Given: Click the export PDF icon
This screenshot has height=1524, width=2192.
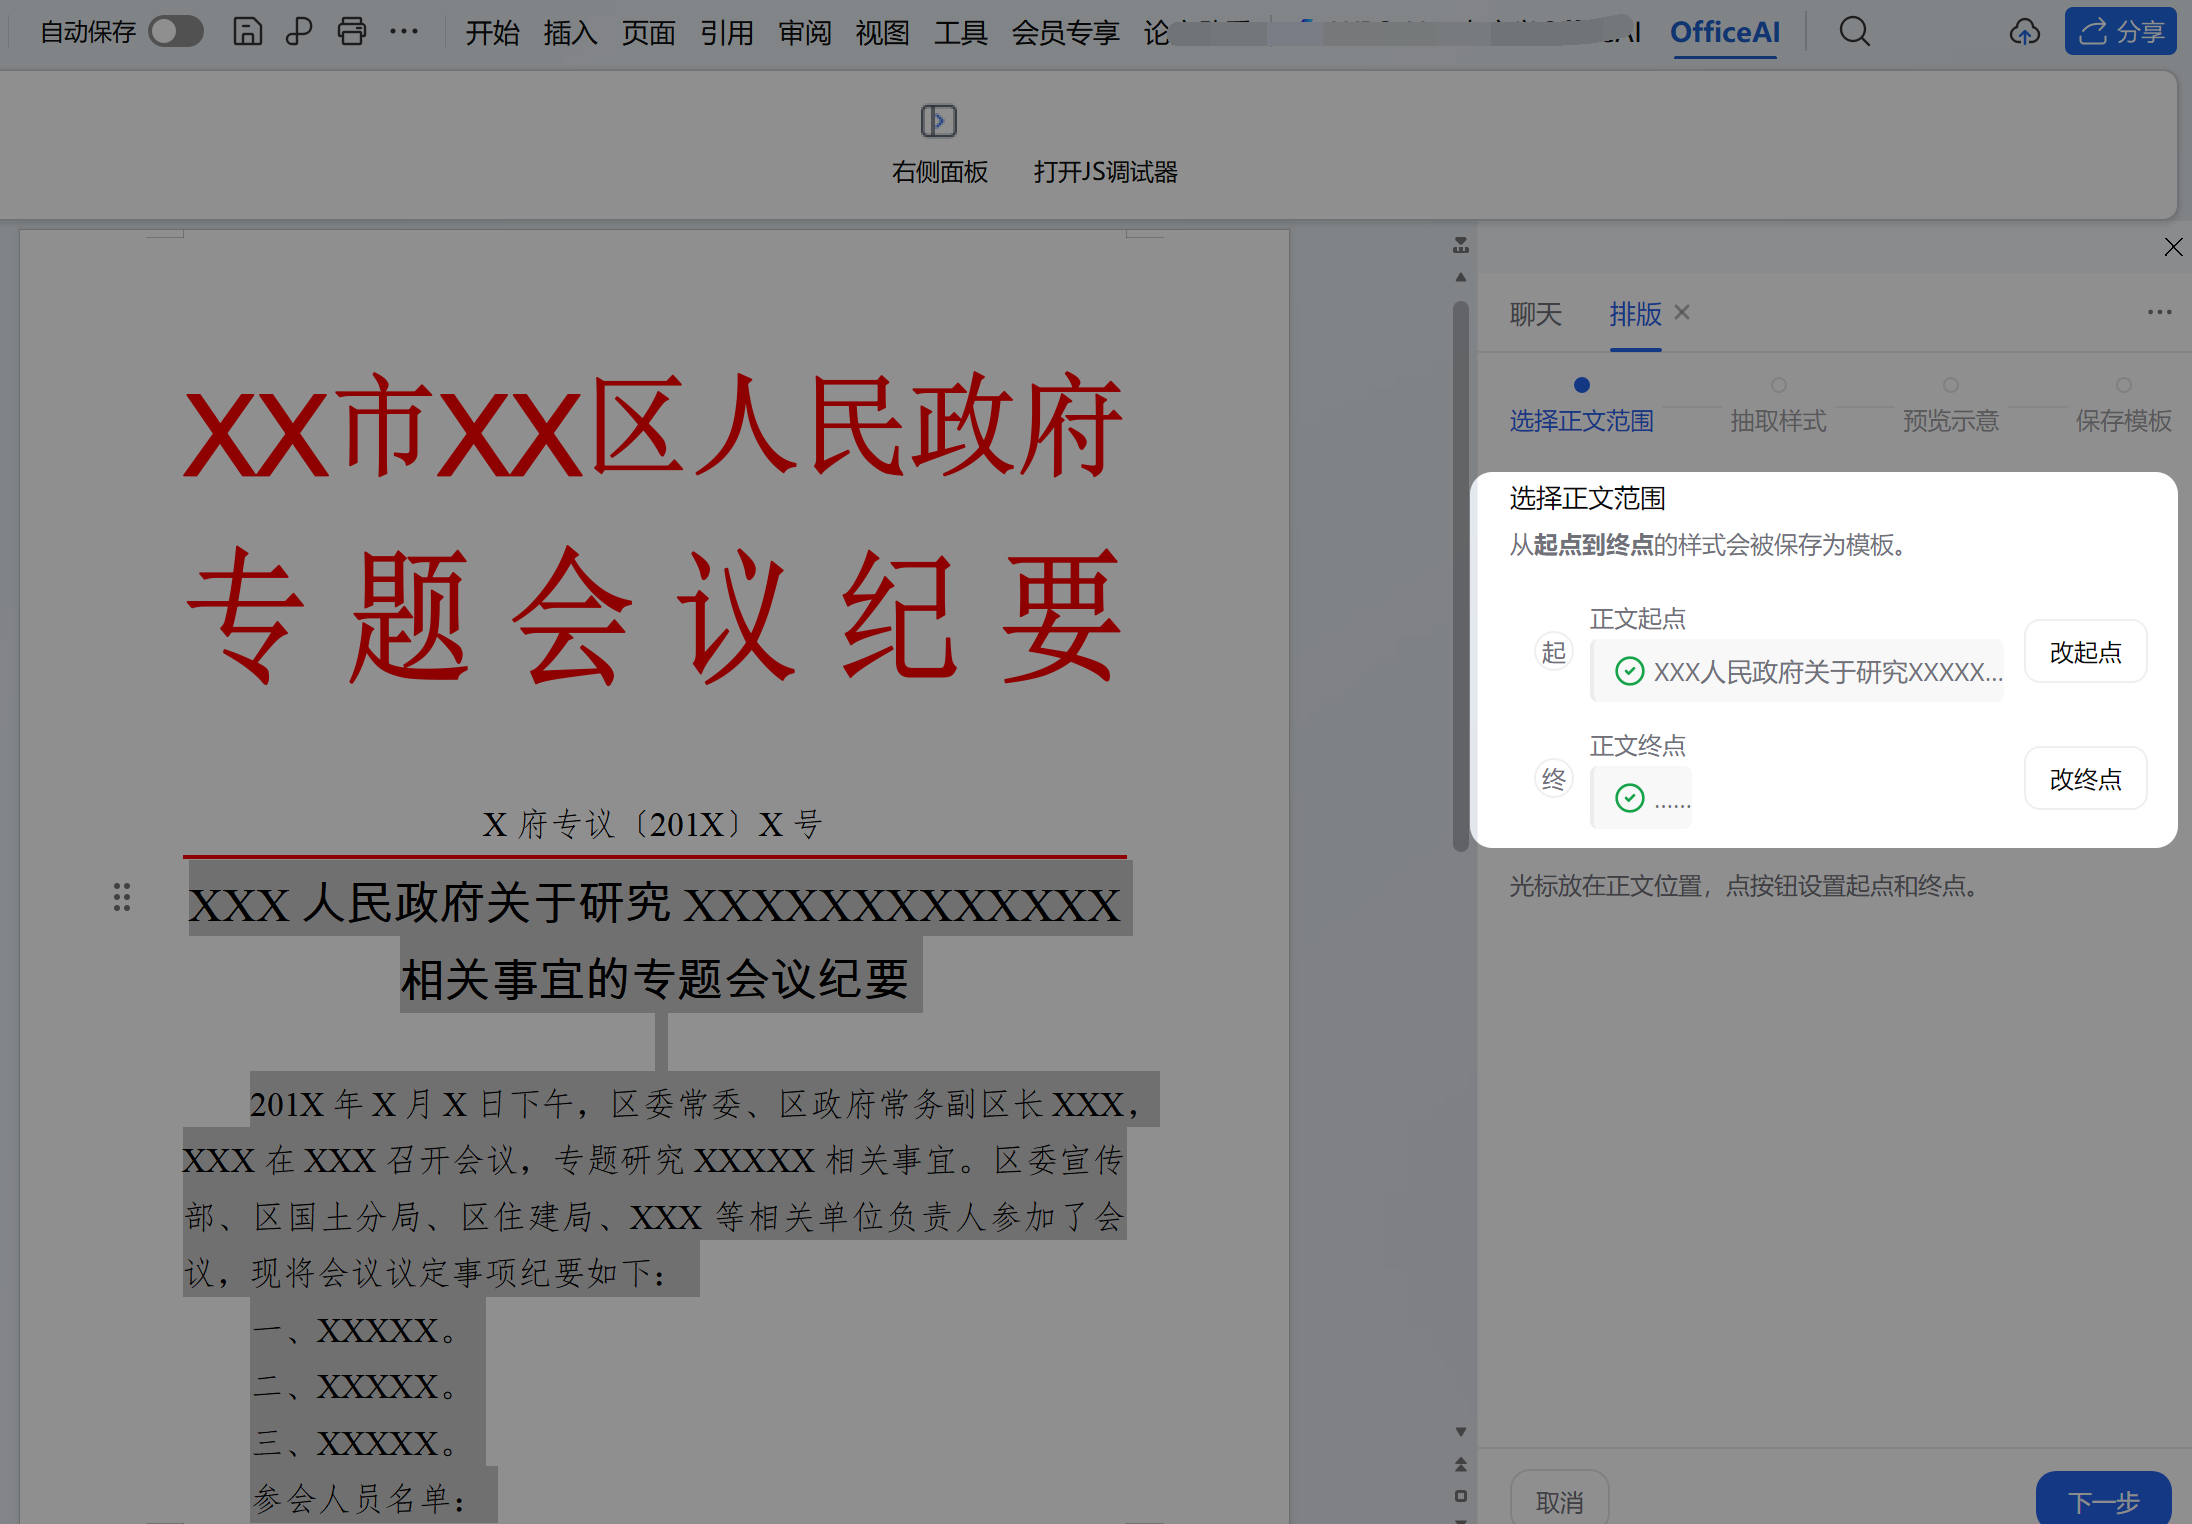Looking at the screenshot, I should pyautogui.click(x=299, y=32).
